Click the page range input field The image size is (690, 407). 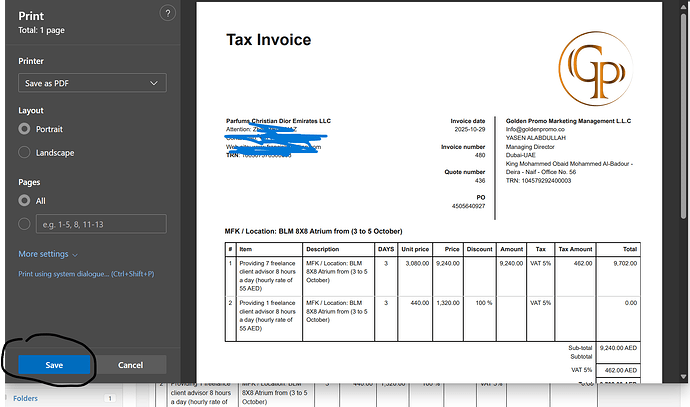point(101,224)
